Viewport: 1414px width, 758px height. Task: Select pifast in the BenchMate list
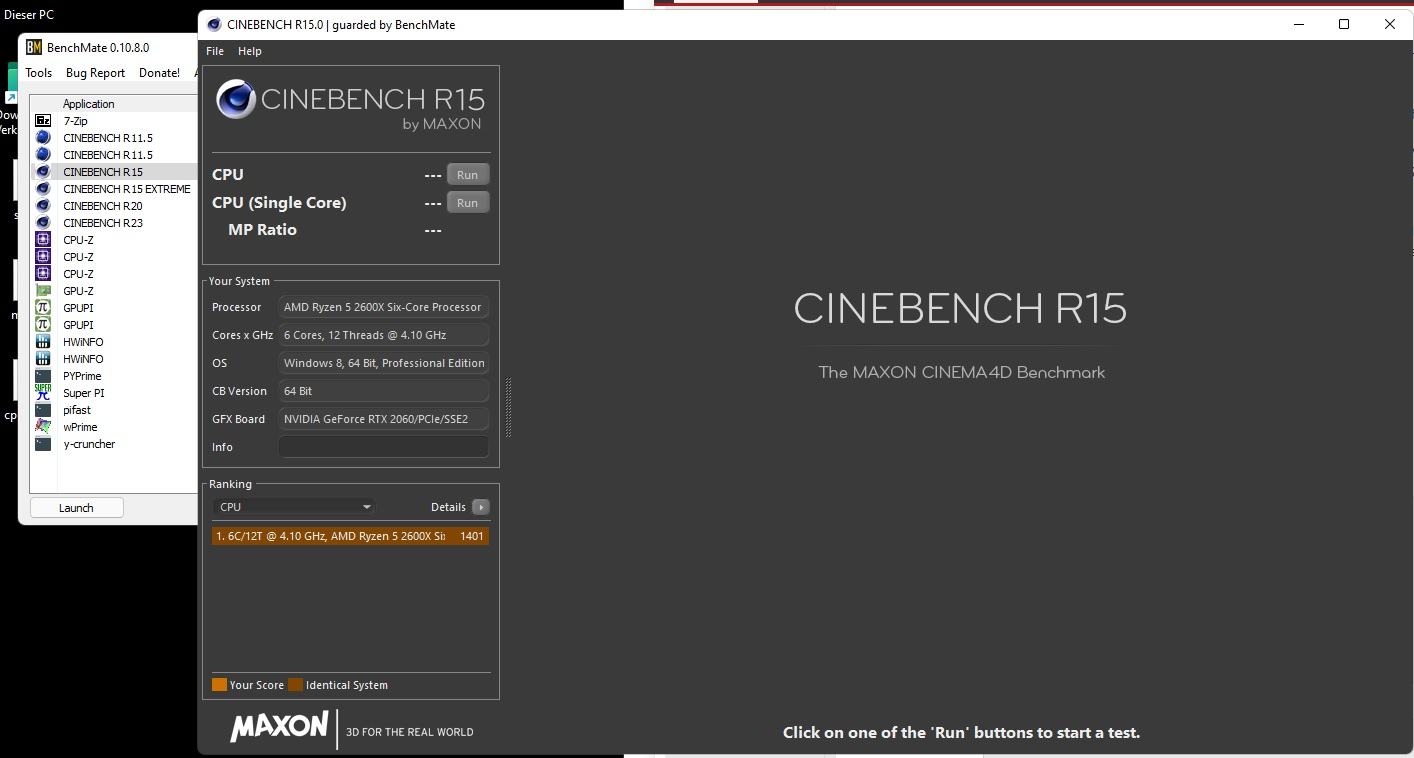[77, 410]
